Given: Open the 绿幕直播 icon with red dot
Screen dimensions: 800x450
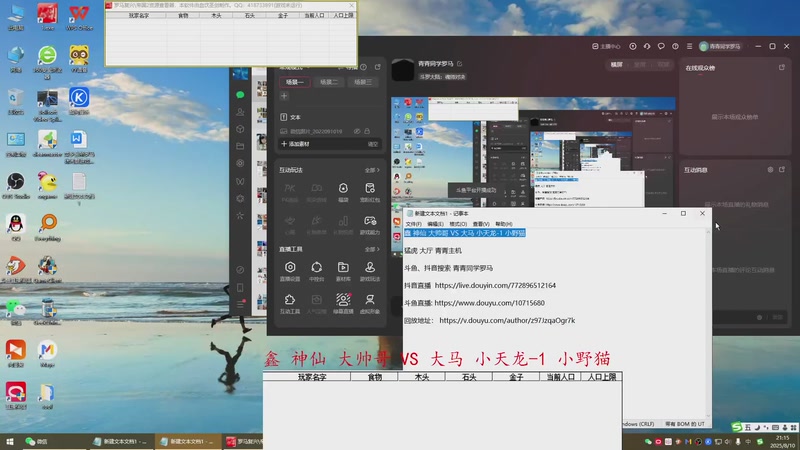Looking at the screenshot, I should 343,303.
